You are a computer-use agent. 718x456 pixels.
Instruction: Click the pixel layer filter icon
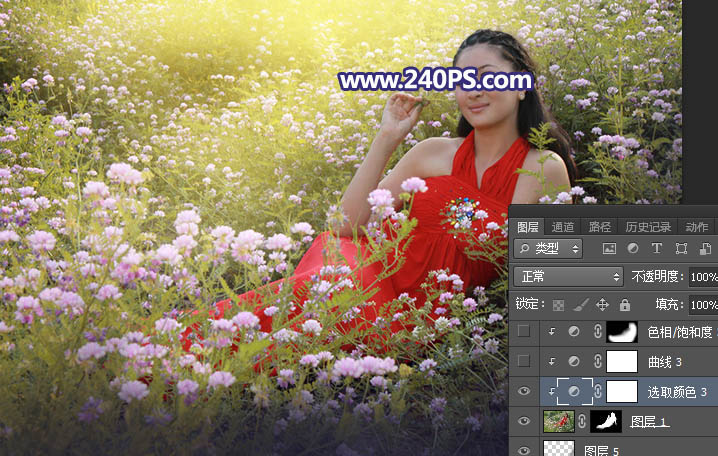coord(608,248)
